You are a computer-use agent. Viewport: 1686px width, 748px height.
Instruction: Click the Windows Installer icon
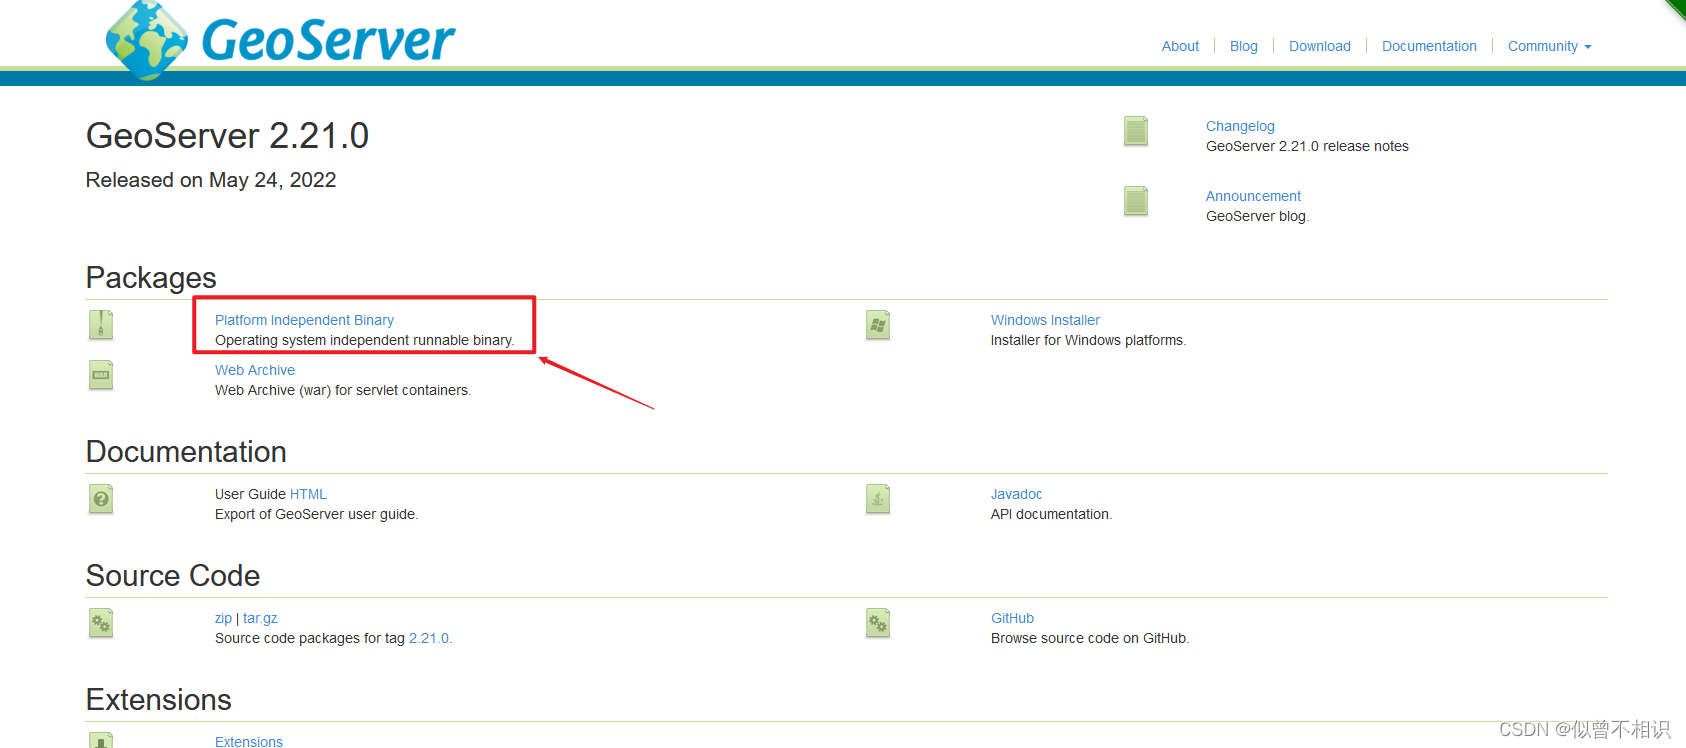878,325
